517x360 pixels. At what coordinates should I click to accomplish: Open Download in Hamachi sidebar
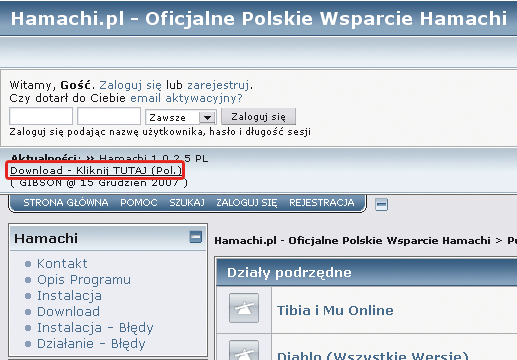(x=68, y=312)
